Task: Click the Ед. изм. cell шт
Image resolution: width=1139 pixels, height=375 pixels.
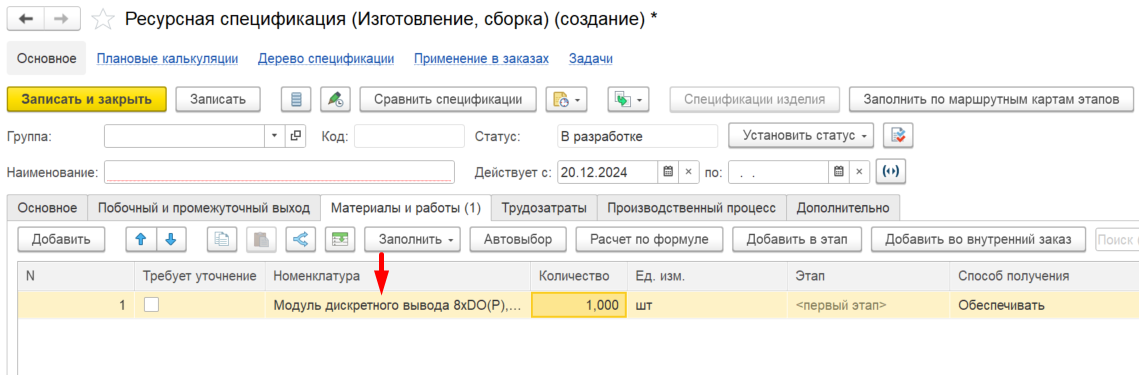Action: click(x=707, y=305)
